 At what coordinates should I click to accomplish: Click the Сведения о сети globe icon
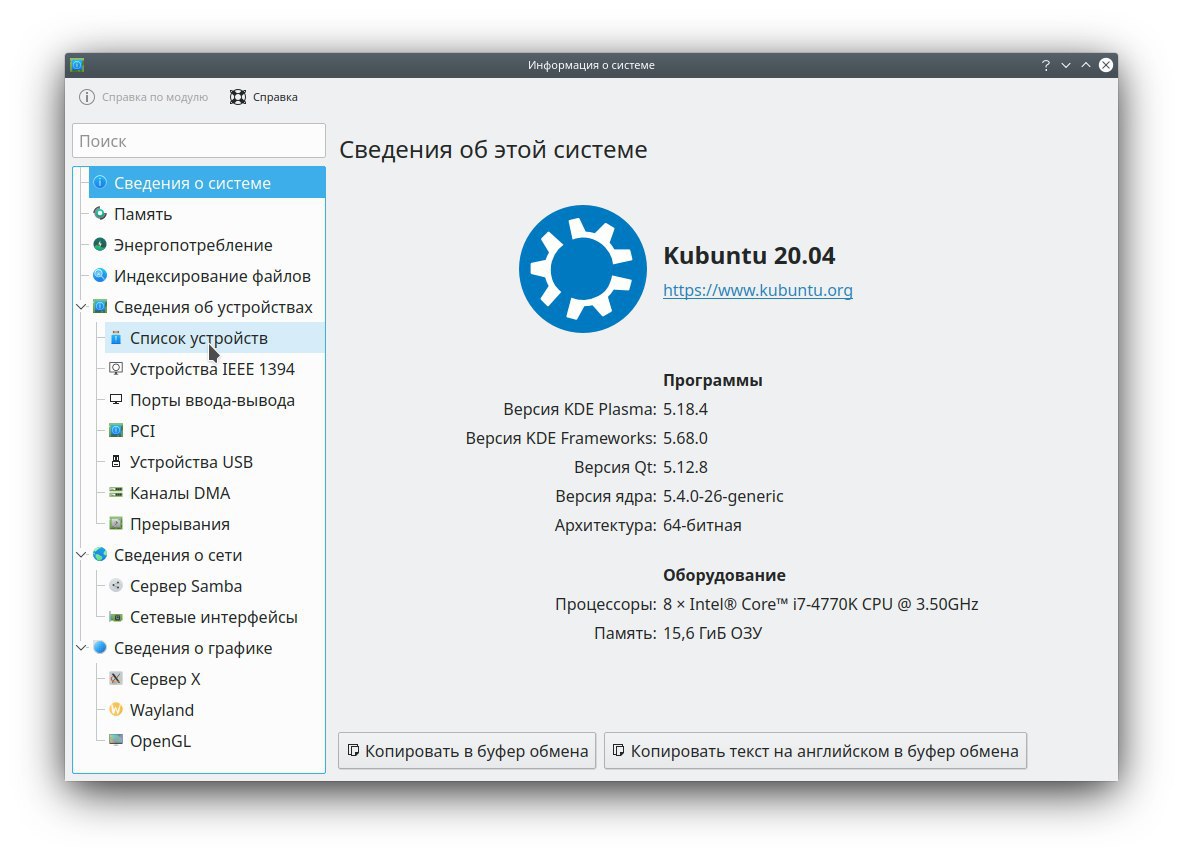[100, 555]
